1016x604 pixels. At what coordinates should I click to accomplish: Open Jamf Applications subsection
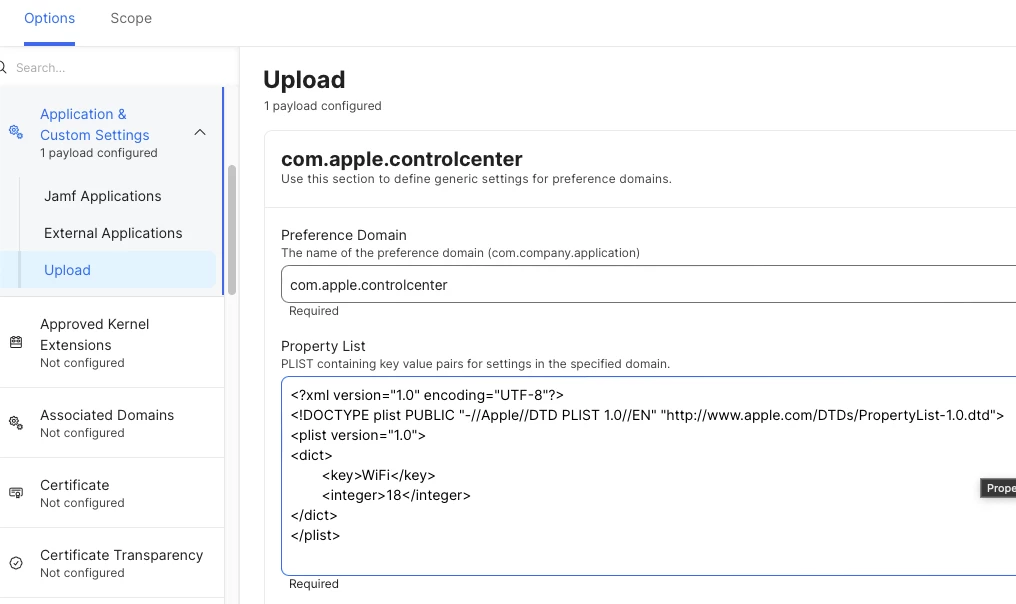click(x=102, y=196)
